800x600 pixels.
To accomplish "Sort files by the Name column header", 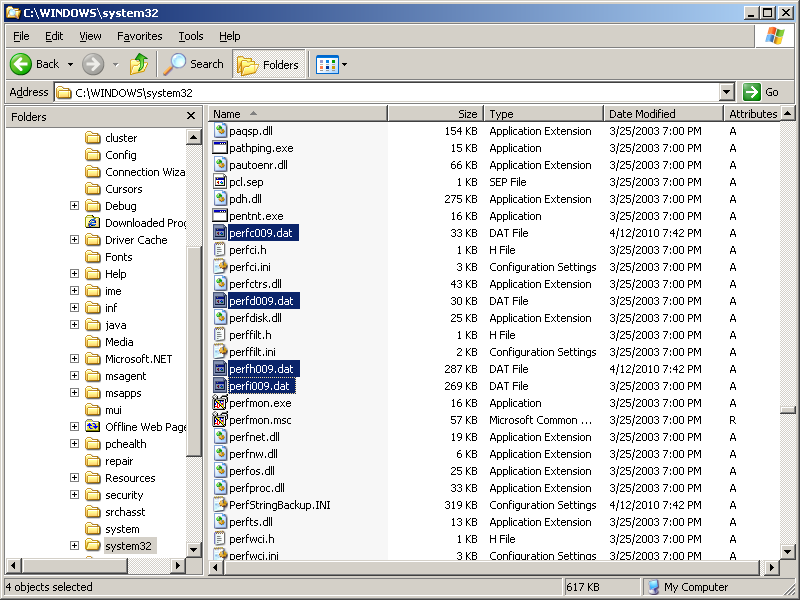I will click(x=298, y=114).
